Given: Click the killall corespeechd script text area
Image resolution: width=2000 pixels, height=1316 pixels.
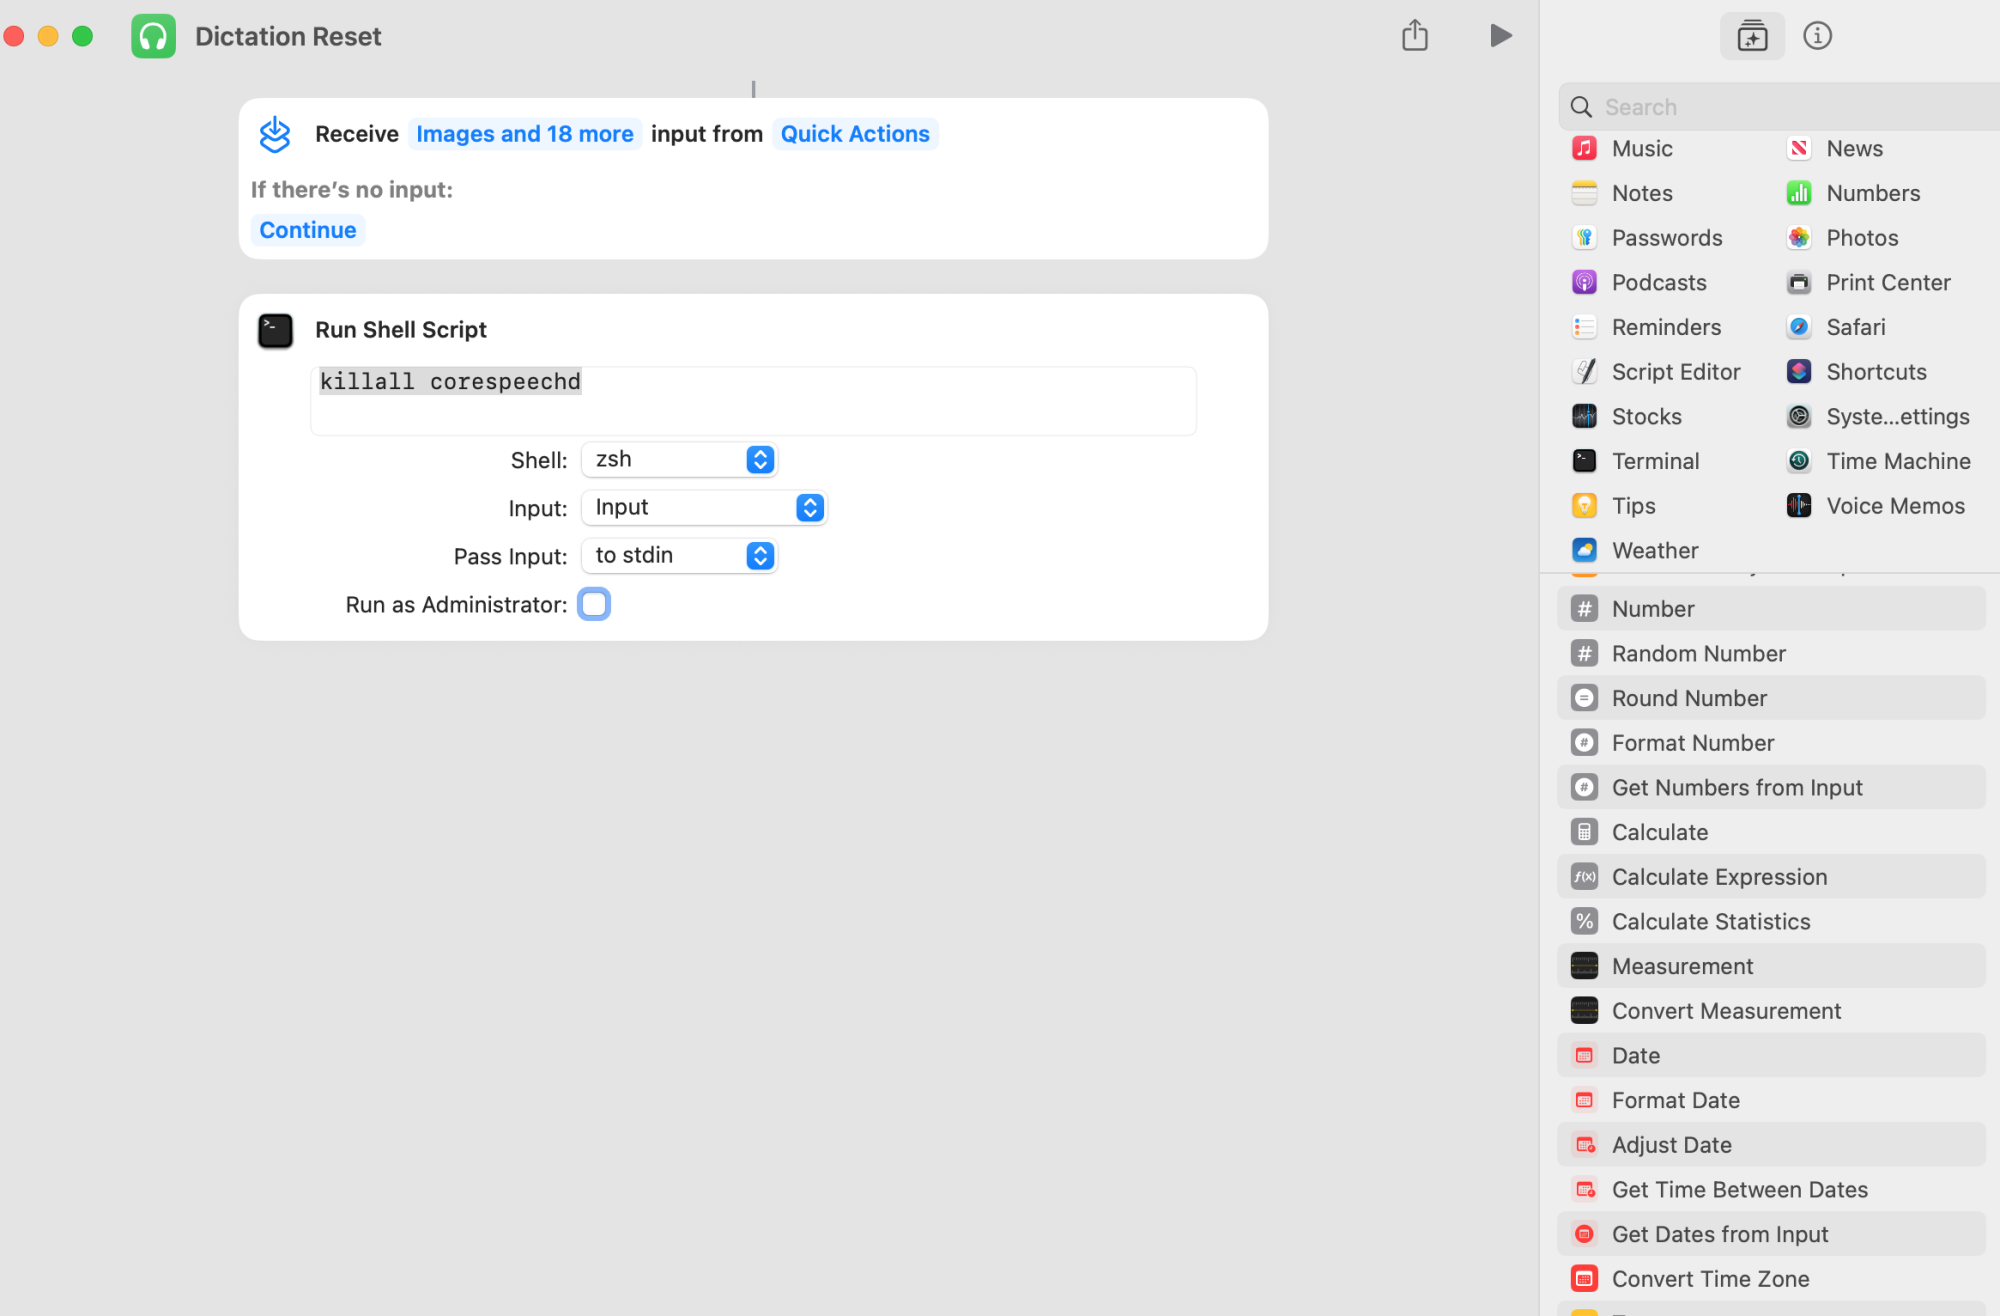Looking at the screenshot, I should coord(752,401).
